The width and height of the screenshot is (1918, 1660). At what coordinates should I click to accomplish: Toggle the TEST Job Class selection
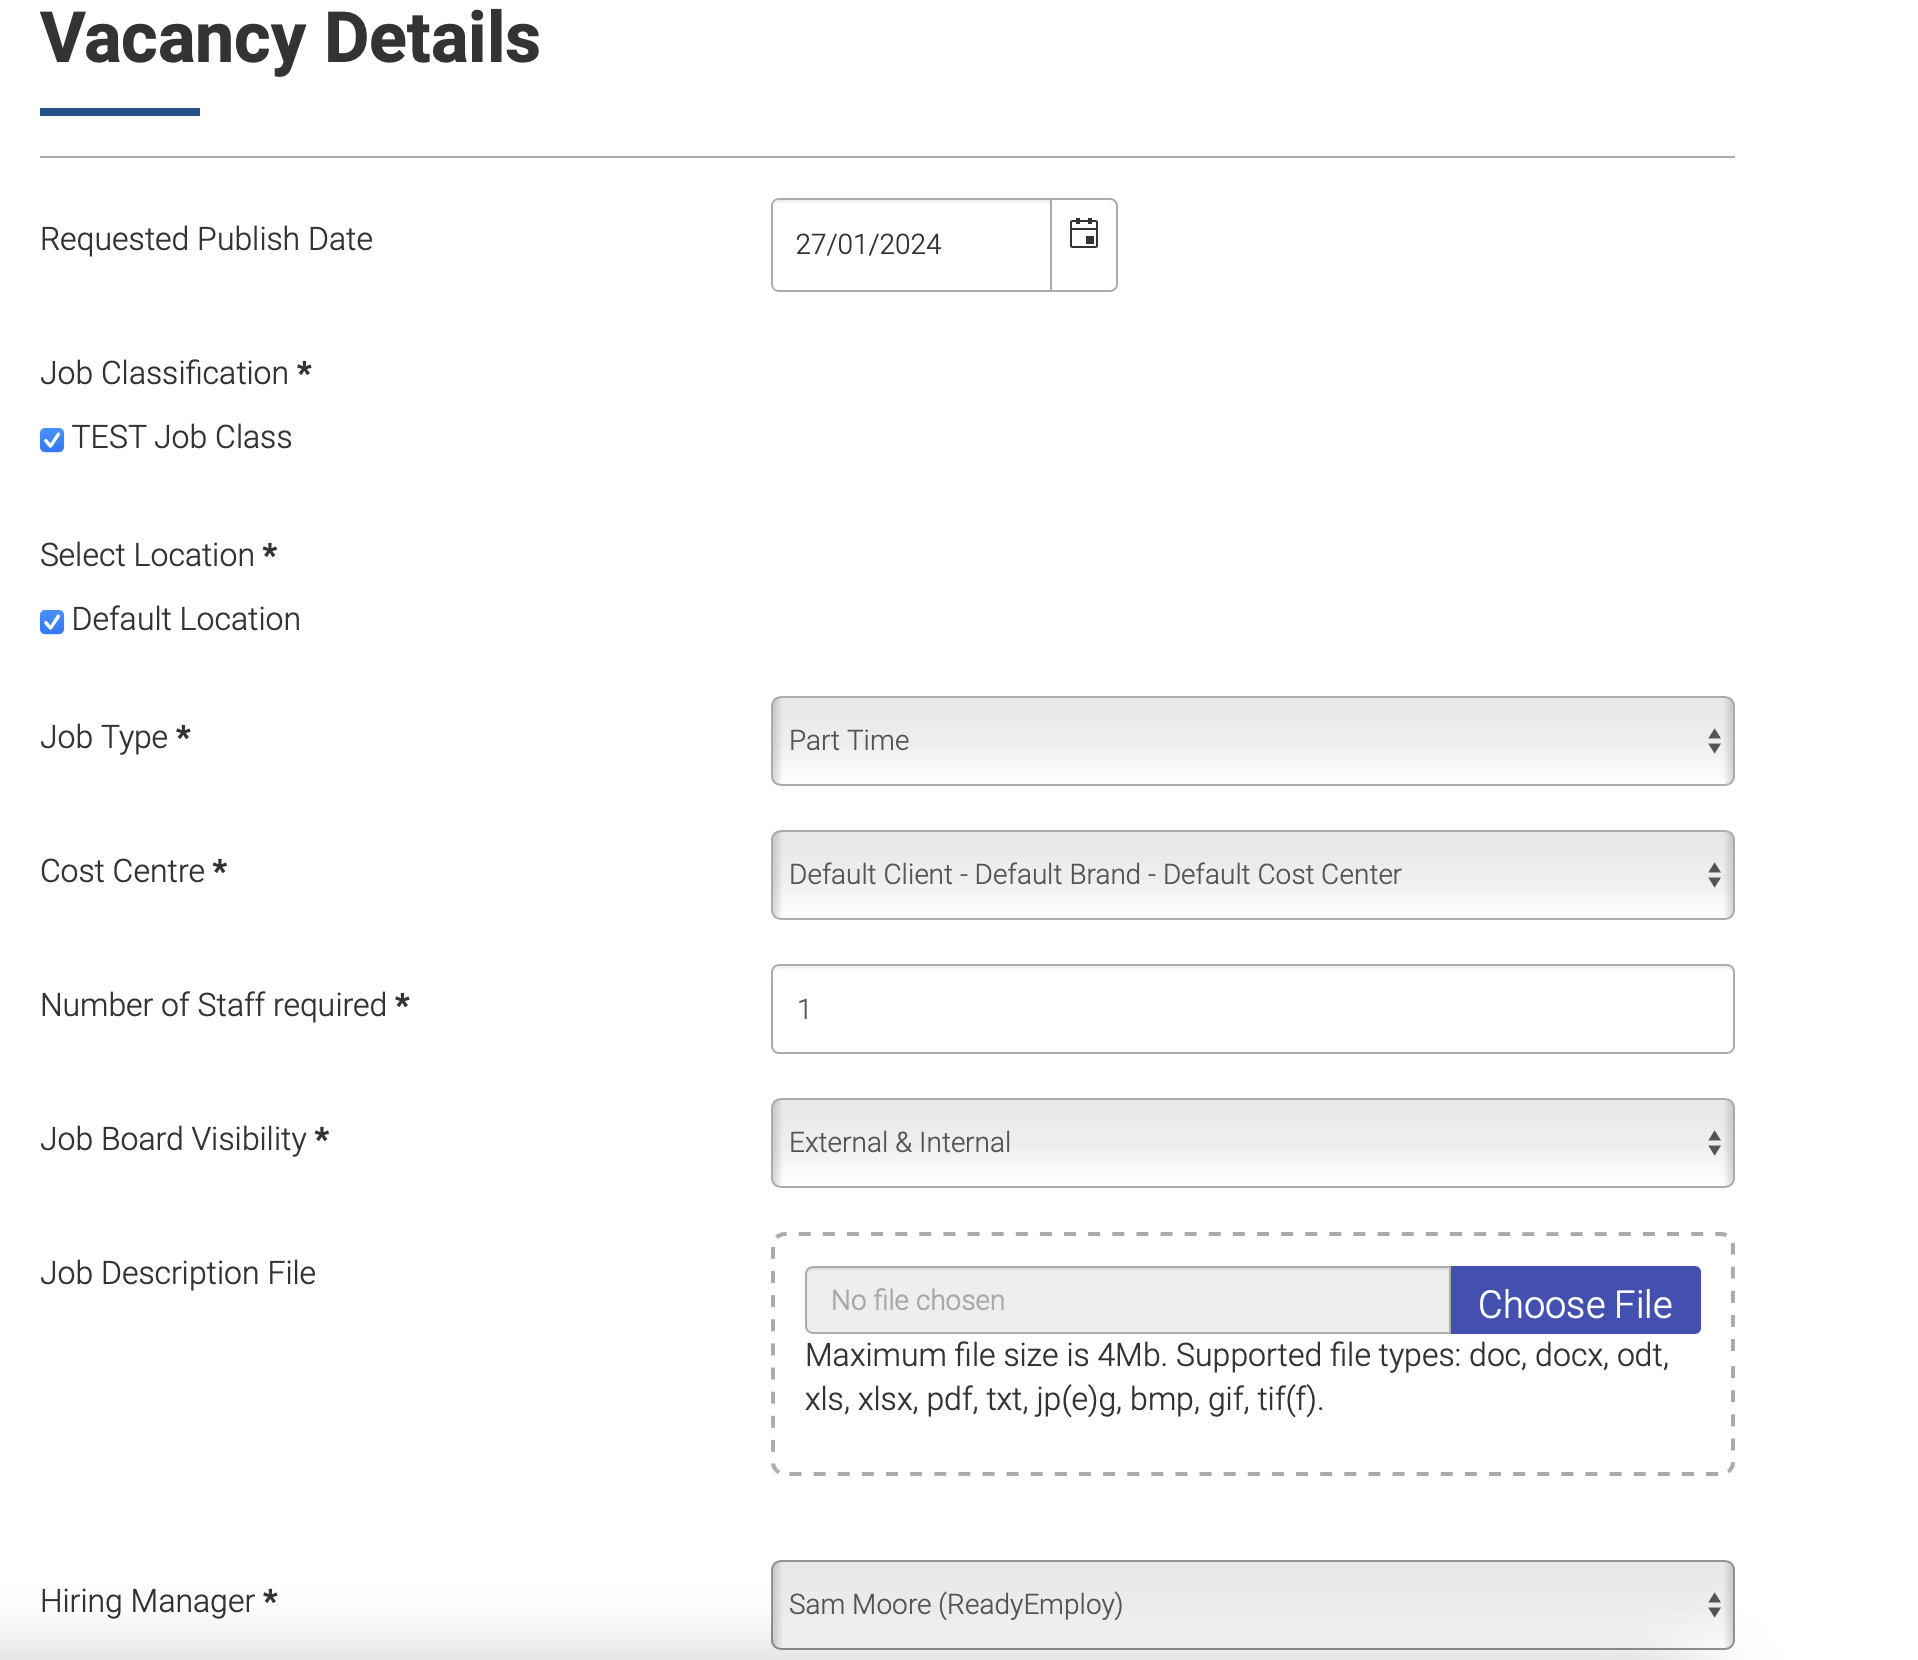point(51,438)
